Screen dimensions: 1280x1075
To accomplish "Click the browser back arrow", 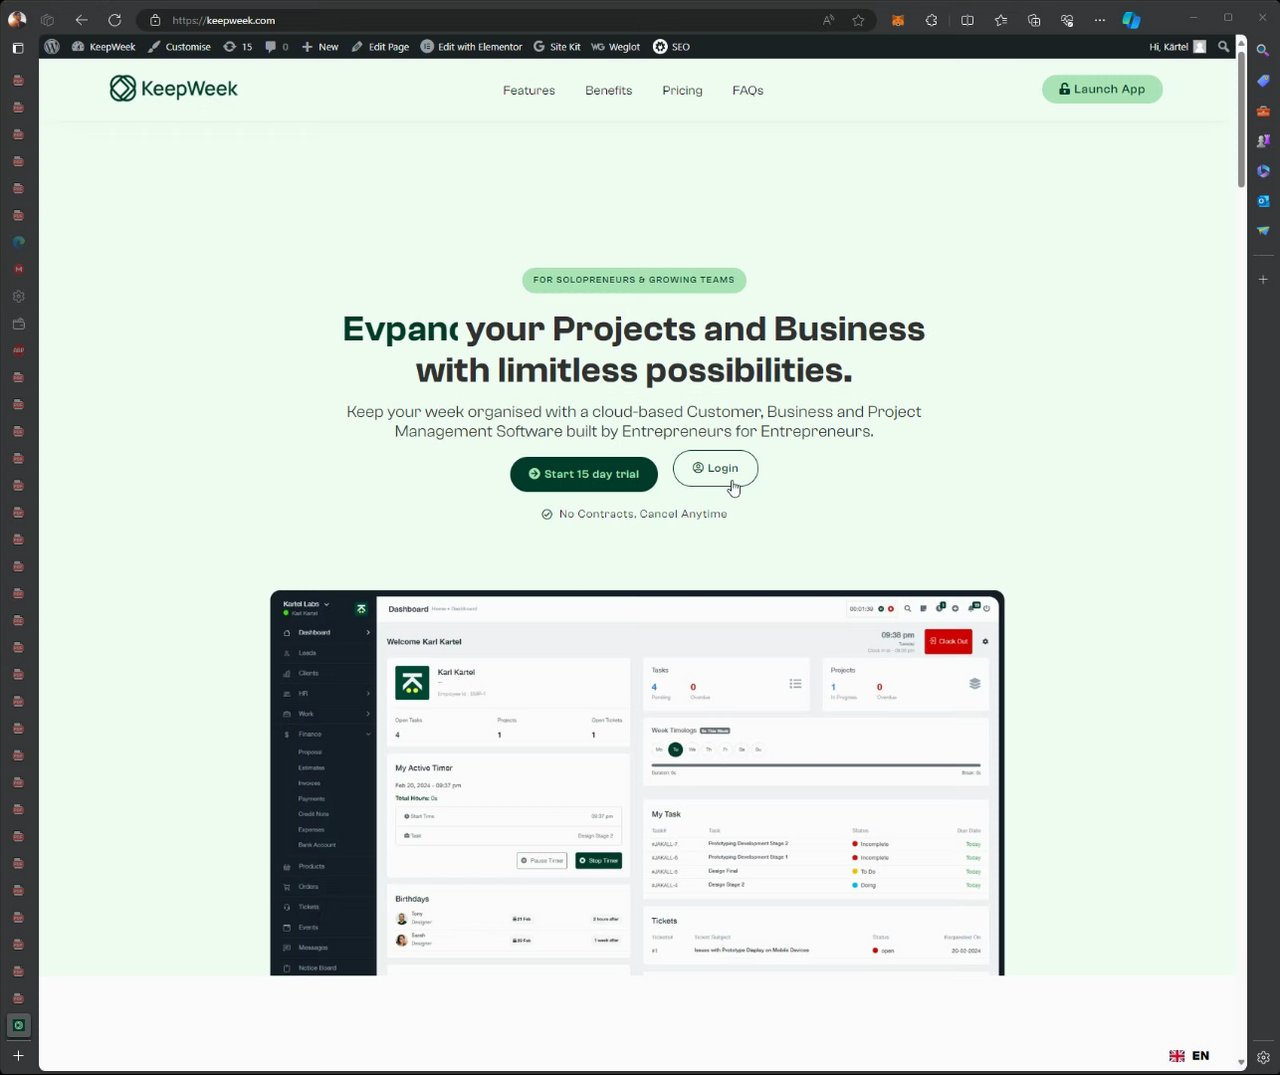I will [x=82, y=20].
